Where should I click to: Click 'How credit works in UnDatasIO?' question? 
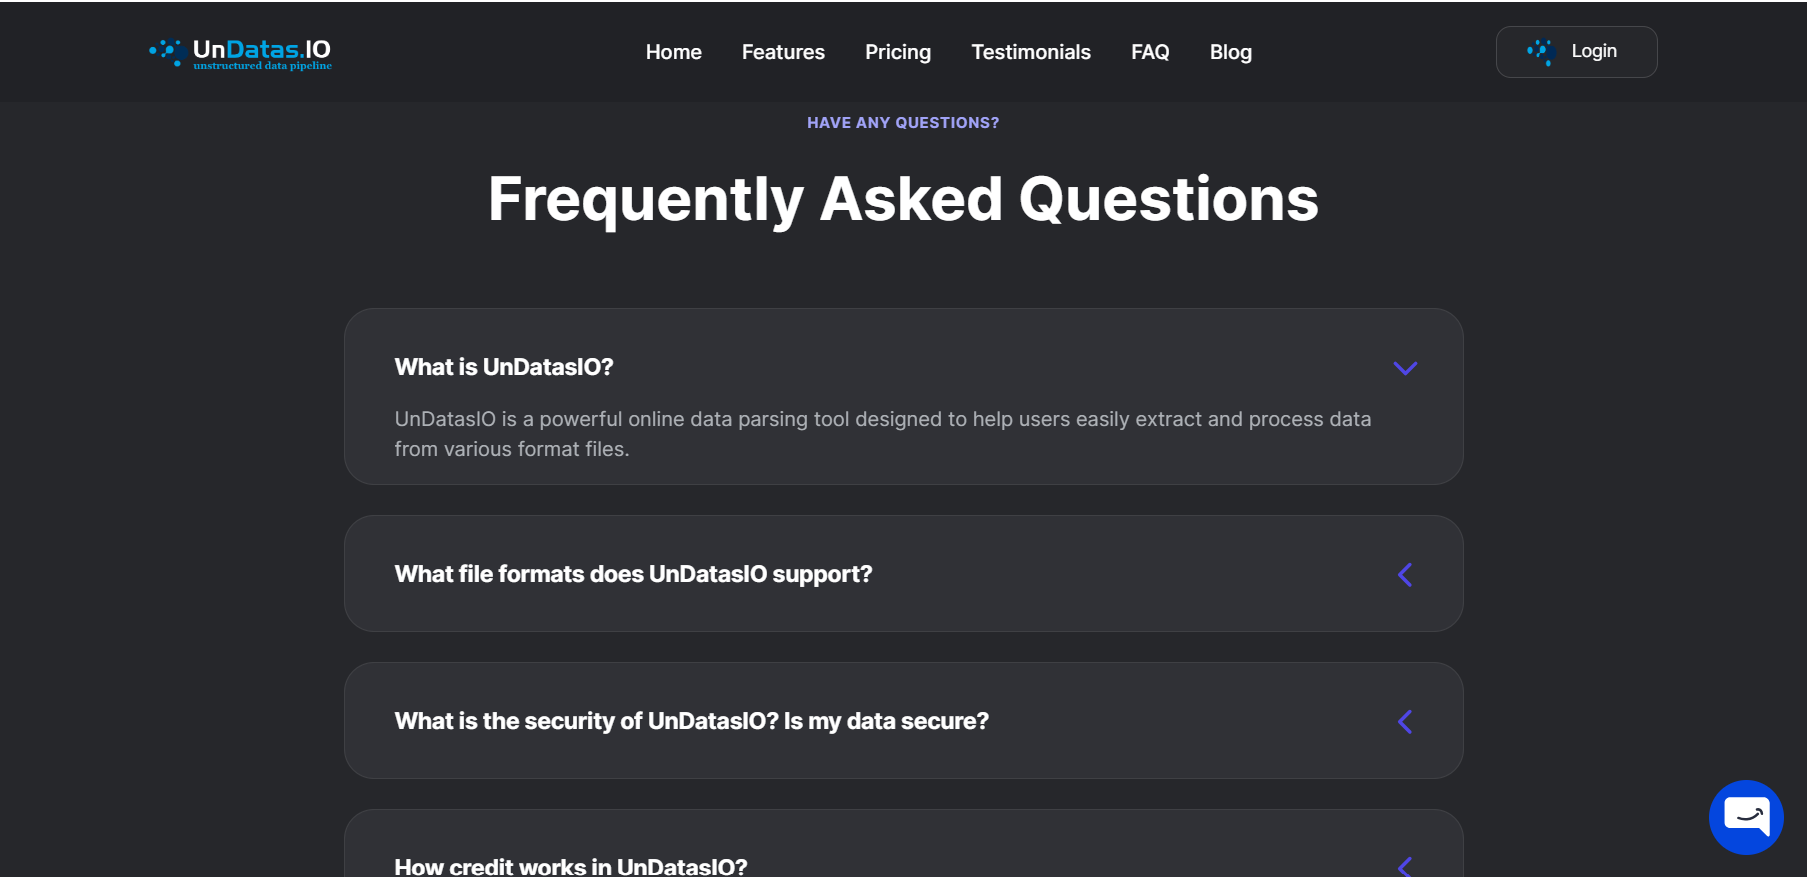571,866
